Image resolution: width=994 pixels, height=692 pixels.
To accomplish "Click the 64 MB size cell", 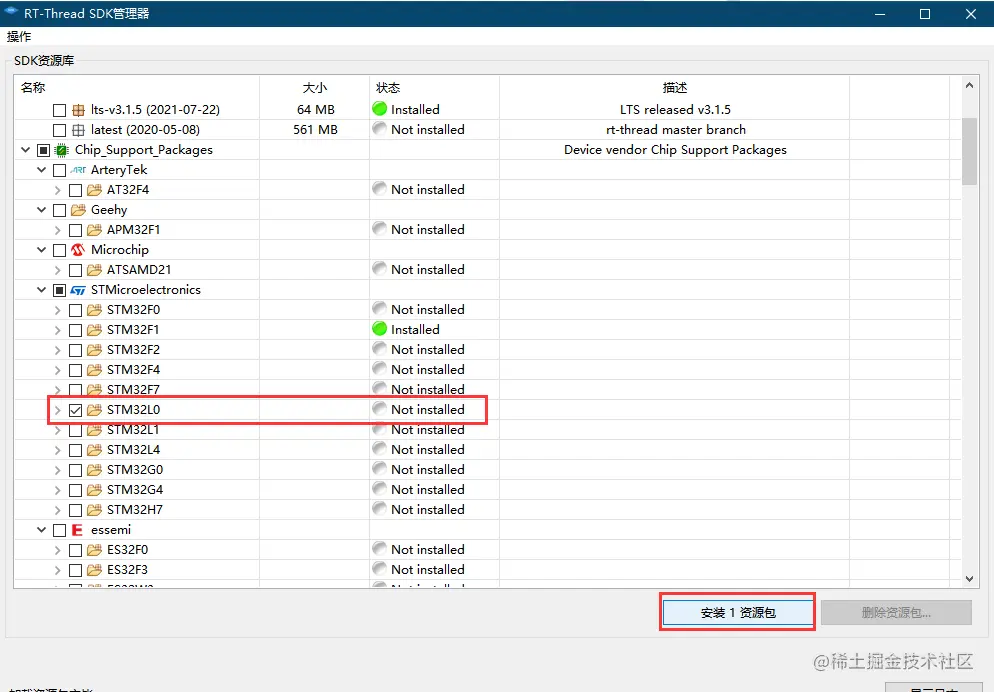I will point(316,110).
